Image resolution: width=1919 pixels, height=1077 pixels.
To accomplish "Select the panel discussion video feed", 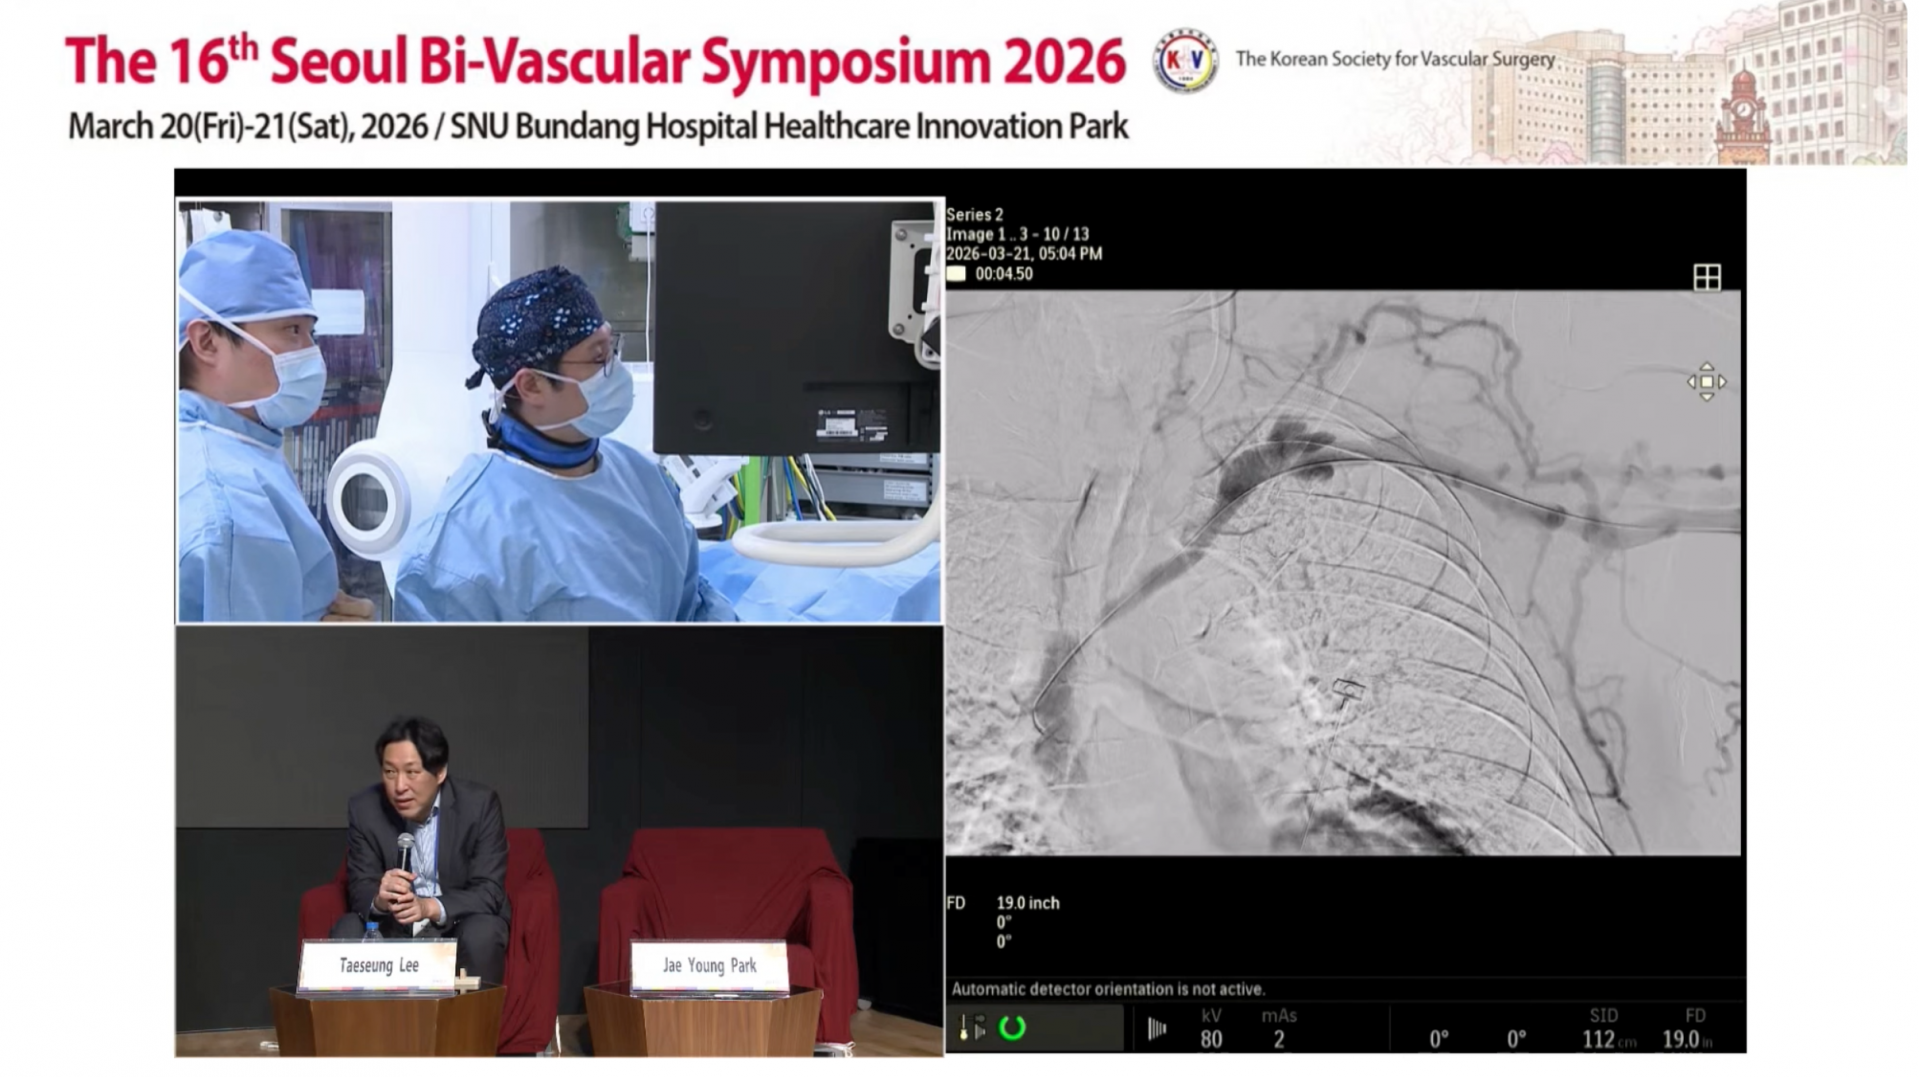I will (x=560, y=841).
